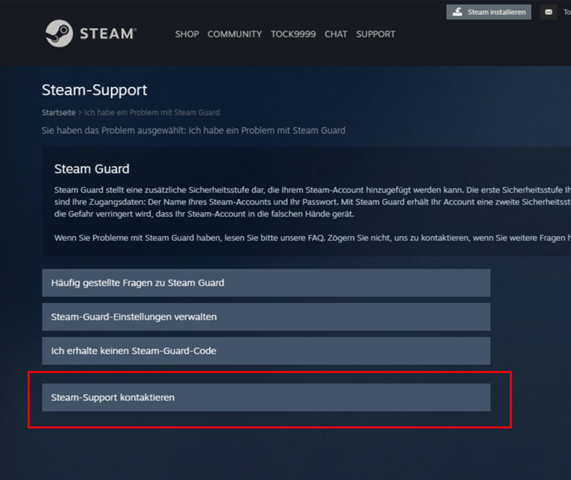
Task: Open the SHOP menu
Action: tap(187, 34)
